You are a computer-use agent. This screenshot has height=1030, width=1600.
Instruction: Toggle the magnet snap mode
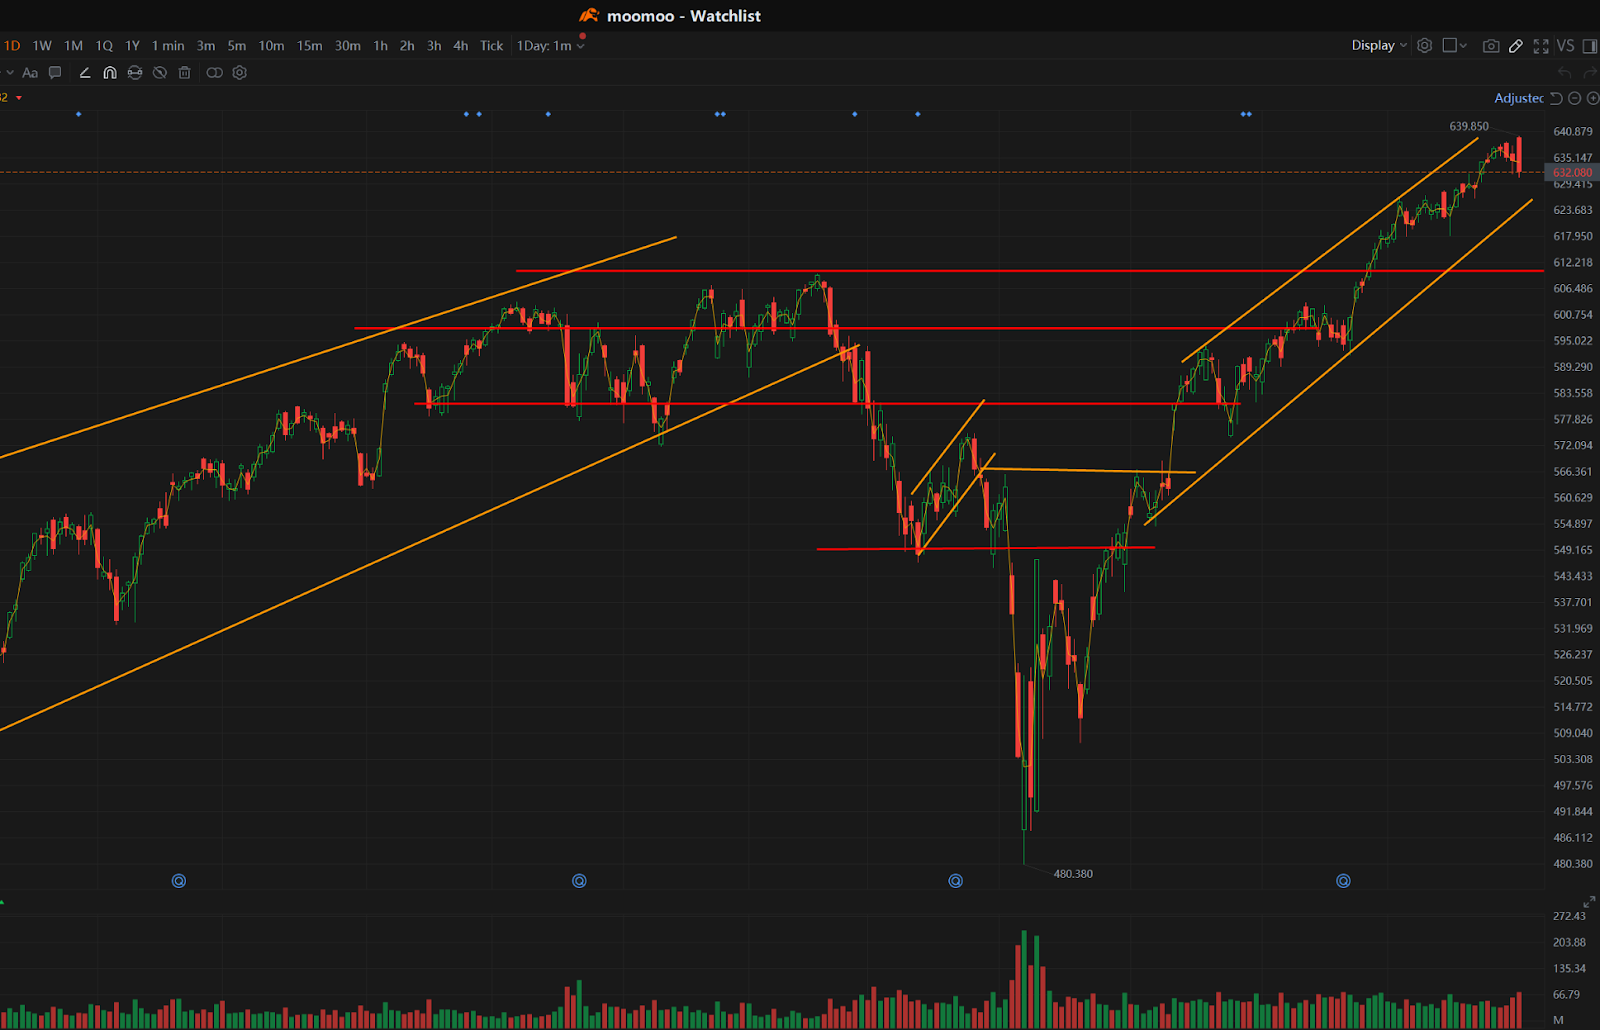click(x=110, y=73)
